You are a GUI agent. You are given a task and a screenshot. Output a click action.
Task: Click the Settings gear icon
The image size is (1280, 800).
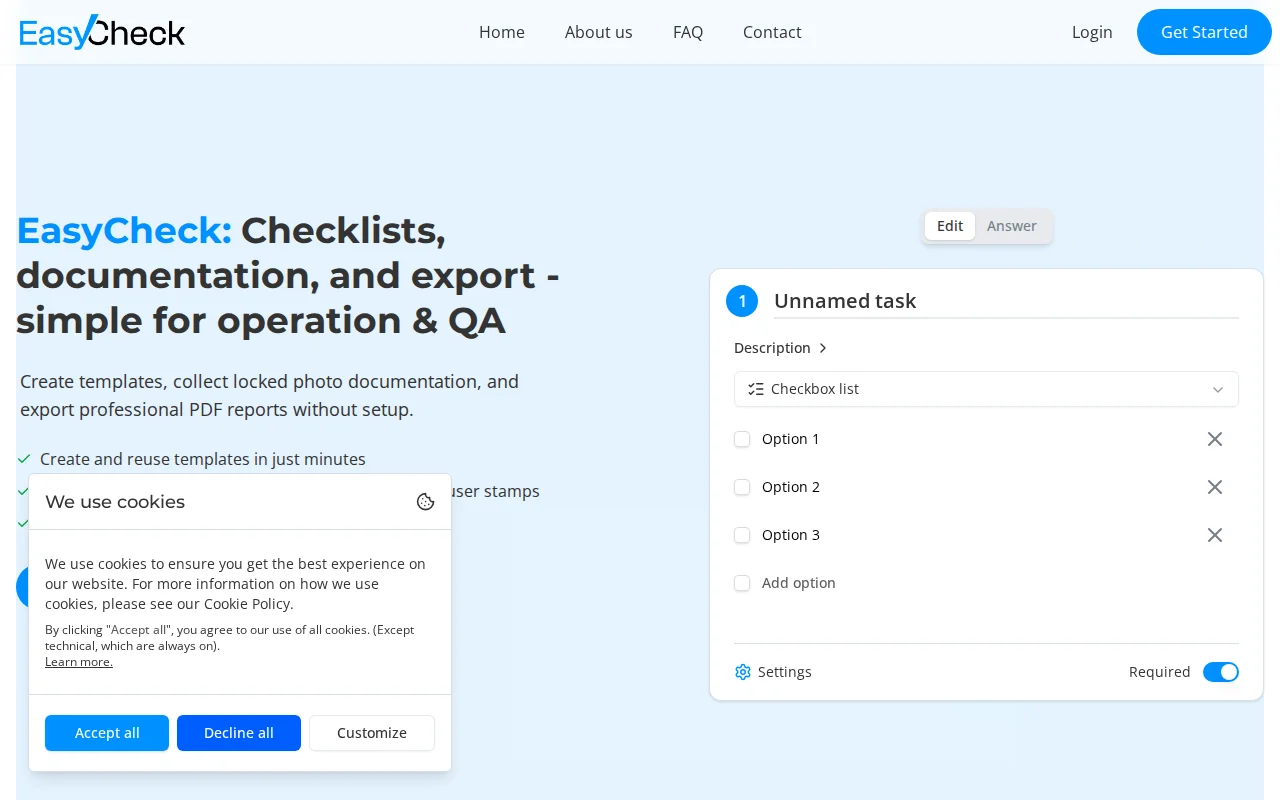pos(743,672)
